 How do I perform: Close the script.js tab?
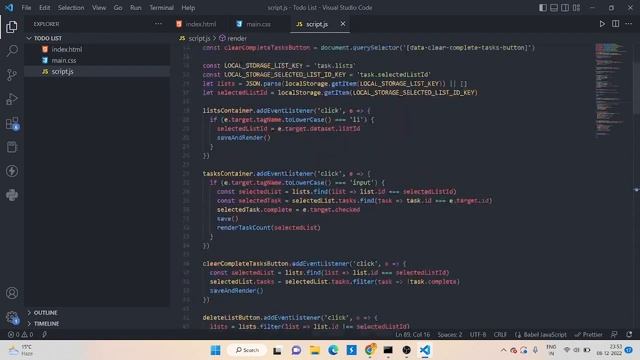pos(343,24)
